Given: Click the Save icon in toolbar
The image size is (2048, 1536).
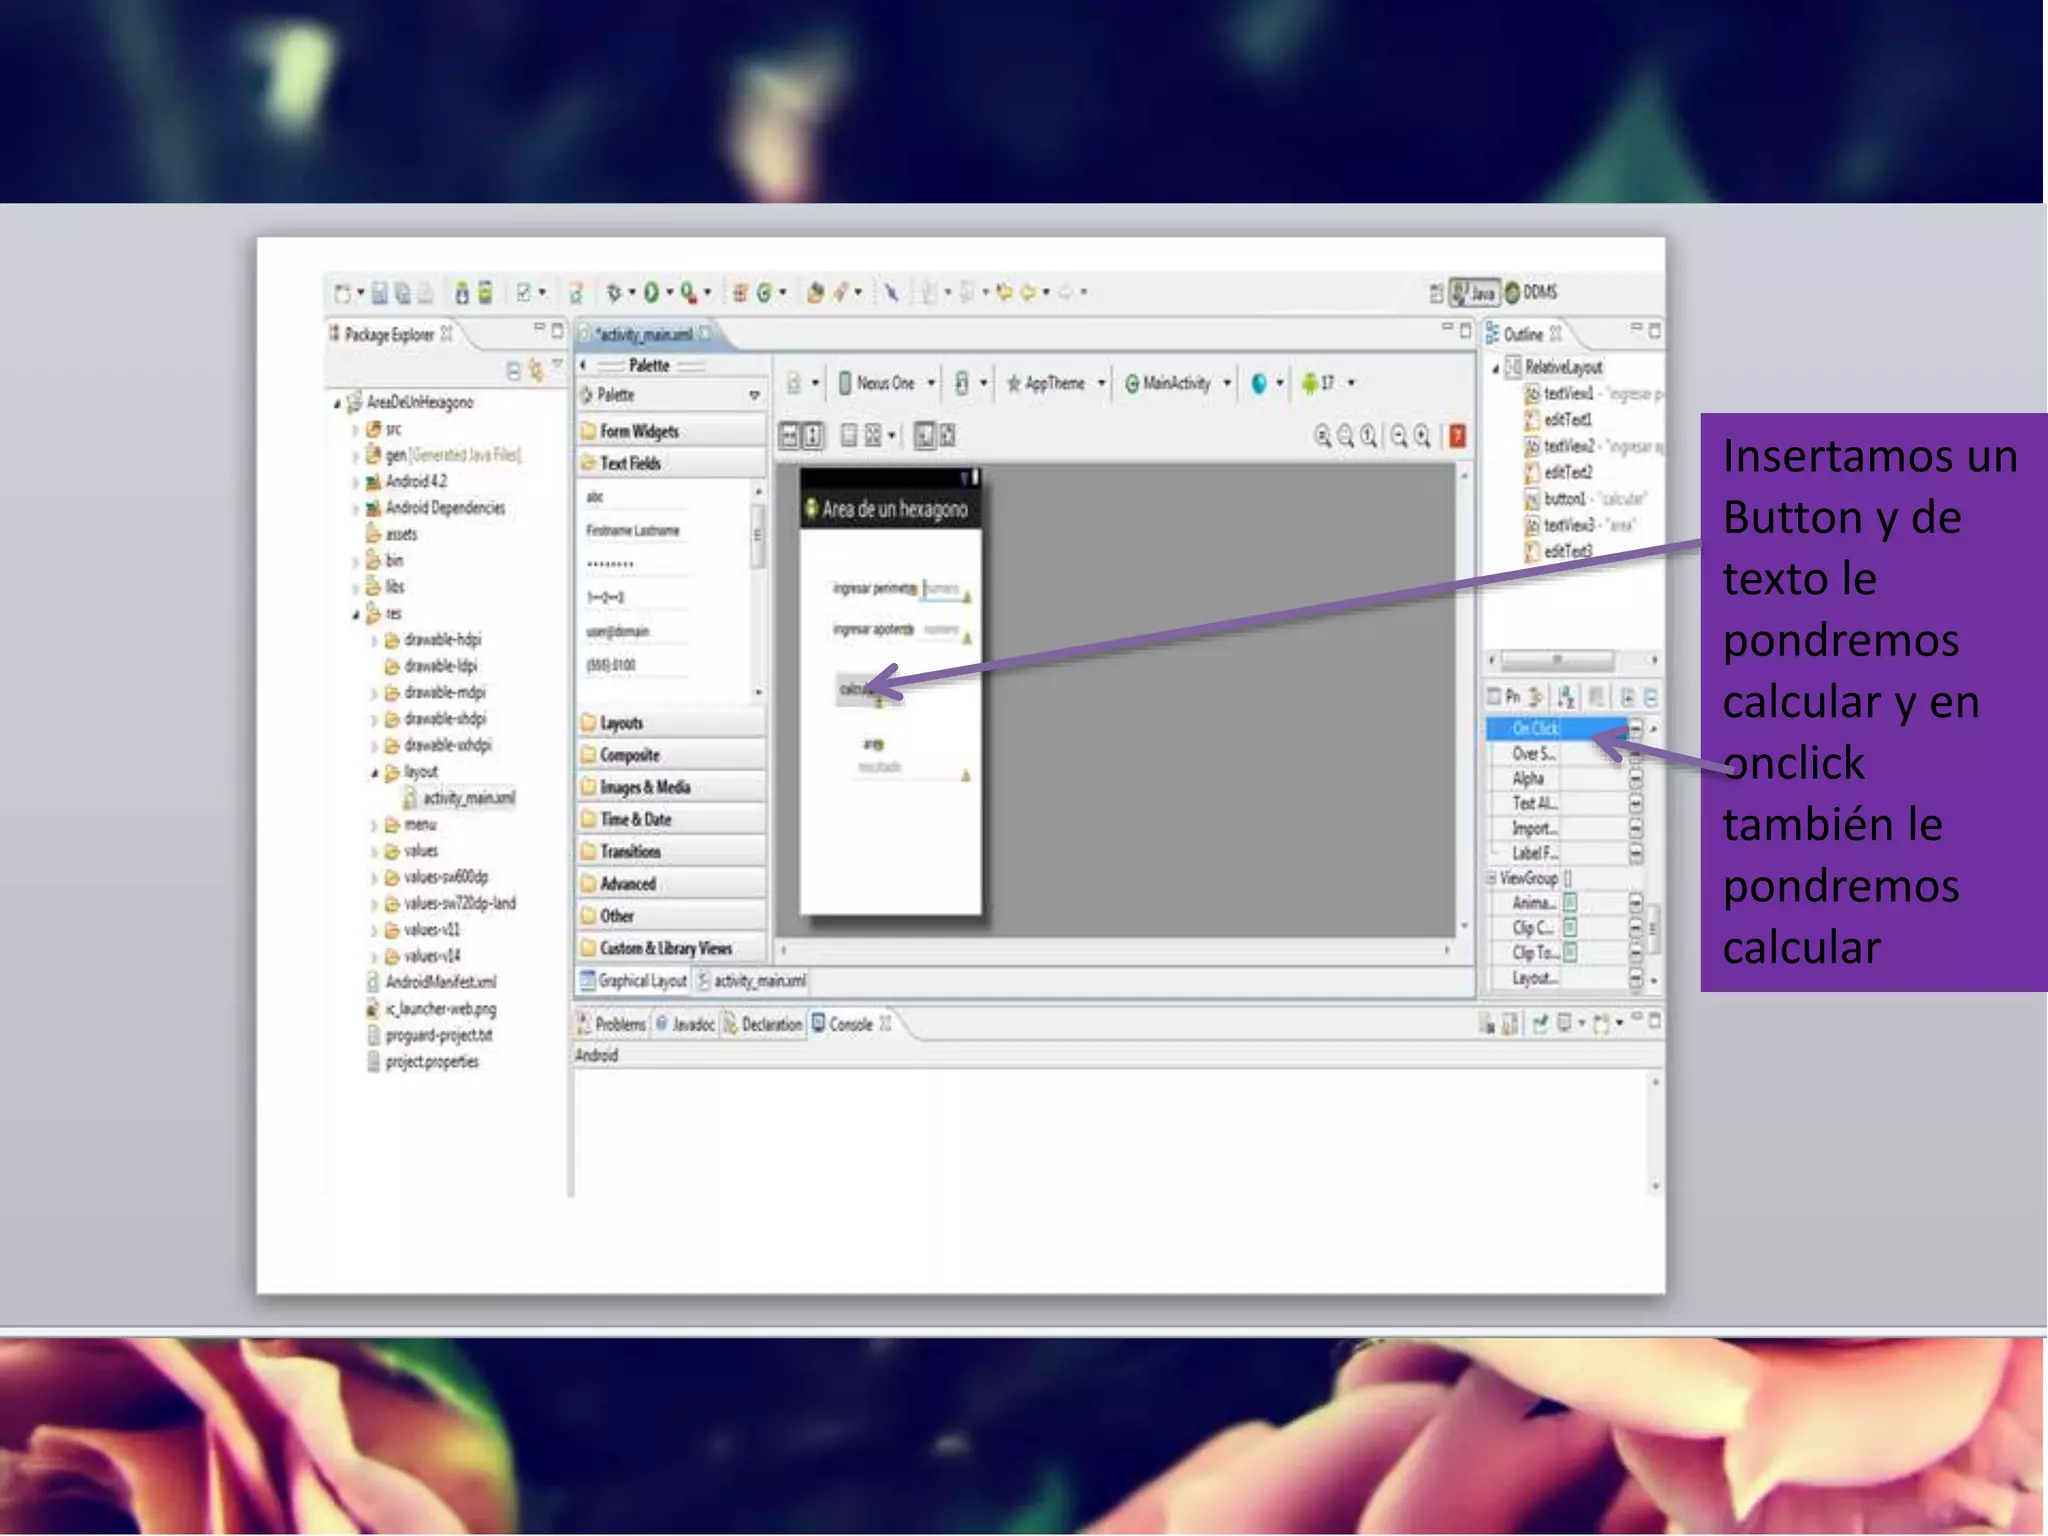Looking at the screenshot, I should coord(380,292).
